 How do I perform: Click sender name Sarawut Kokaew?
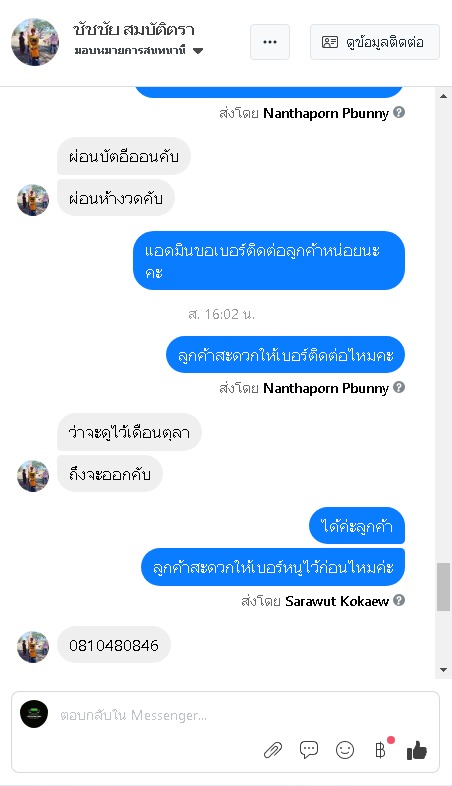pos(337,601)
